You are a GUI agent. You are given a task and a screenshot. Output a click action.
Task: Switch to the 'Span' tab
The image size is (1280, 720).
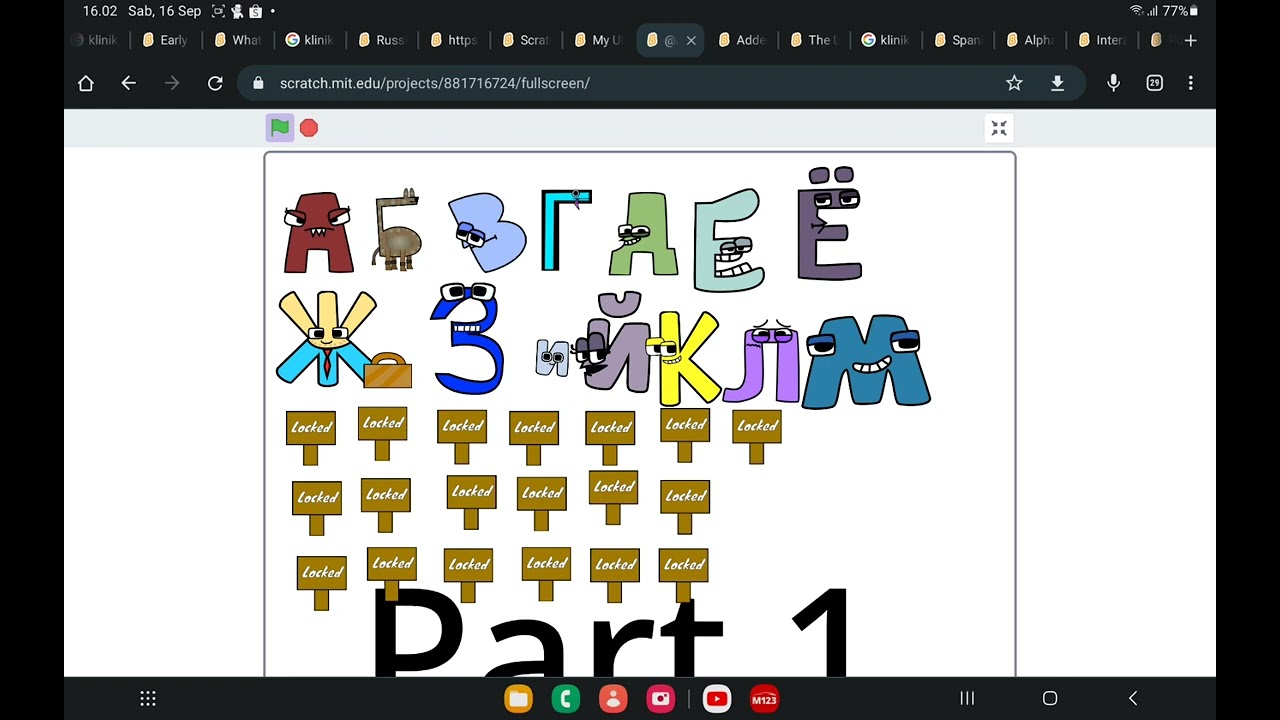tap(957, 41)
